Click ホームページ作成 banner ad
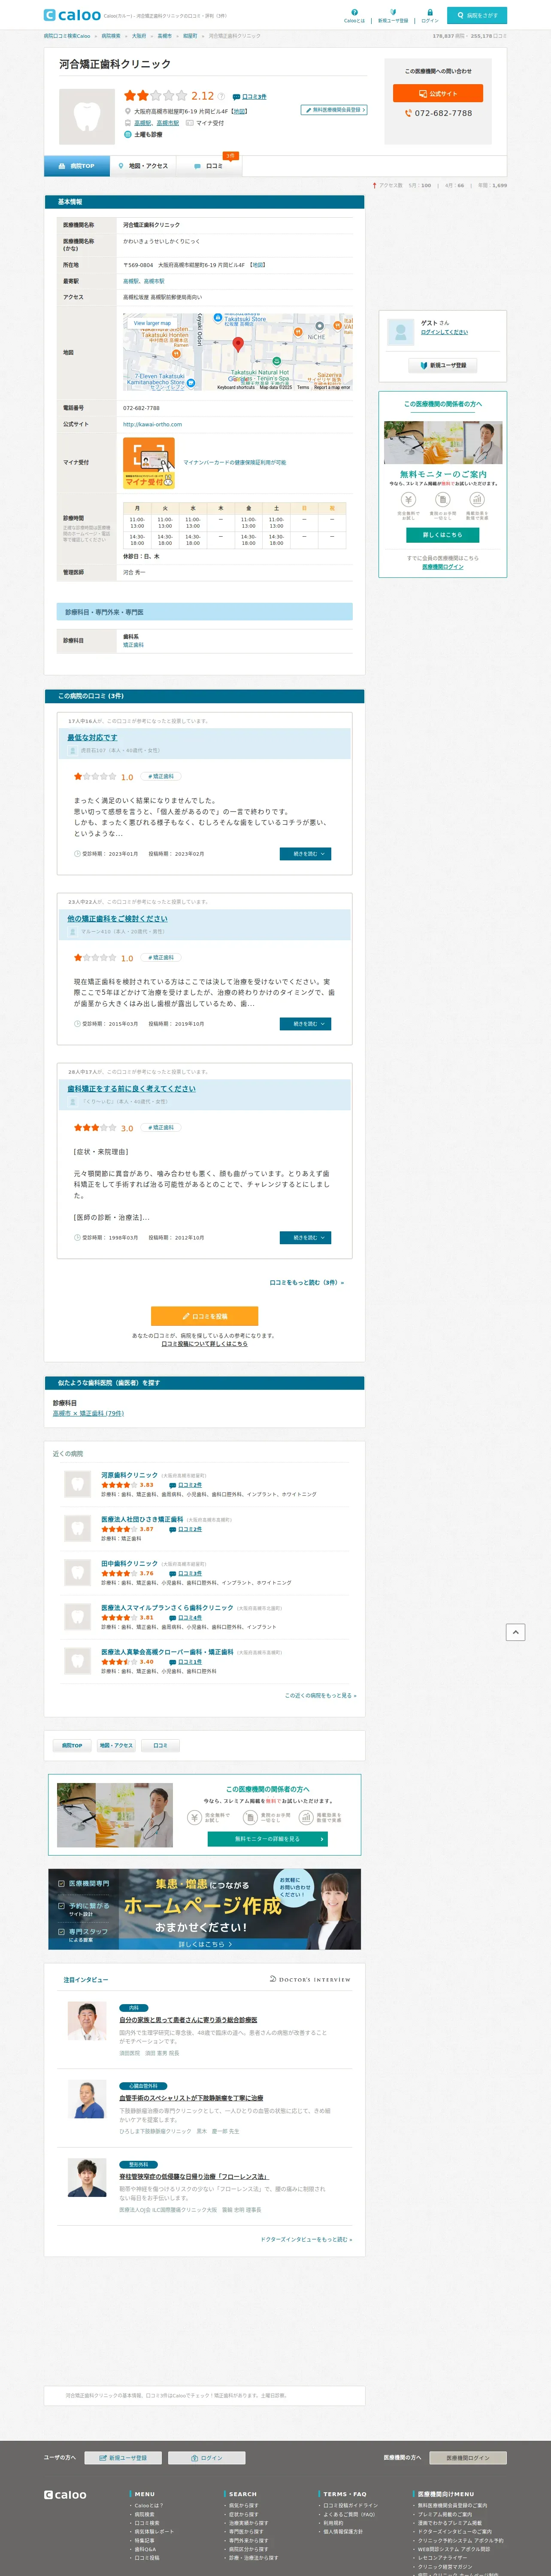This screenshot has width=551, height=2576. tap(204, 1909)
